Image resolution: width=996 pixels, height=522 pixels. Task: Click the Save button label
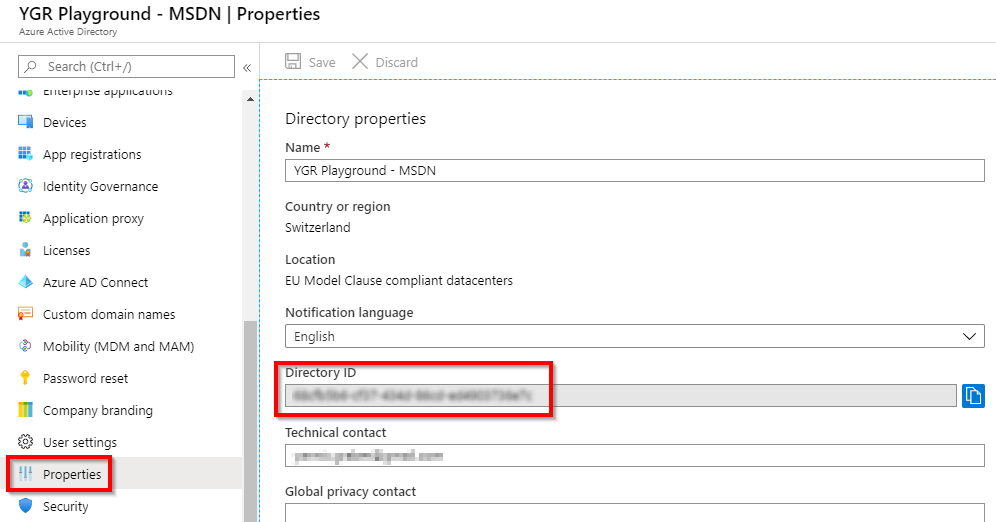(x=321, y=62)
